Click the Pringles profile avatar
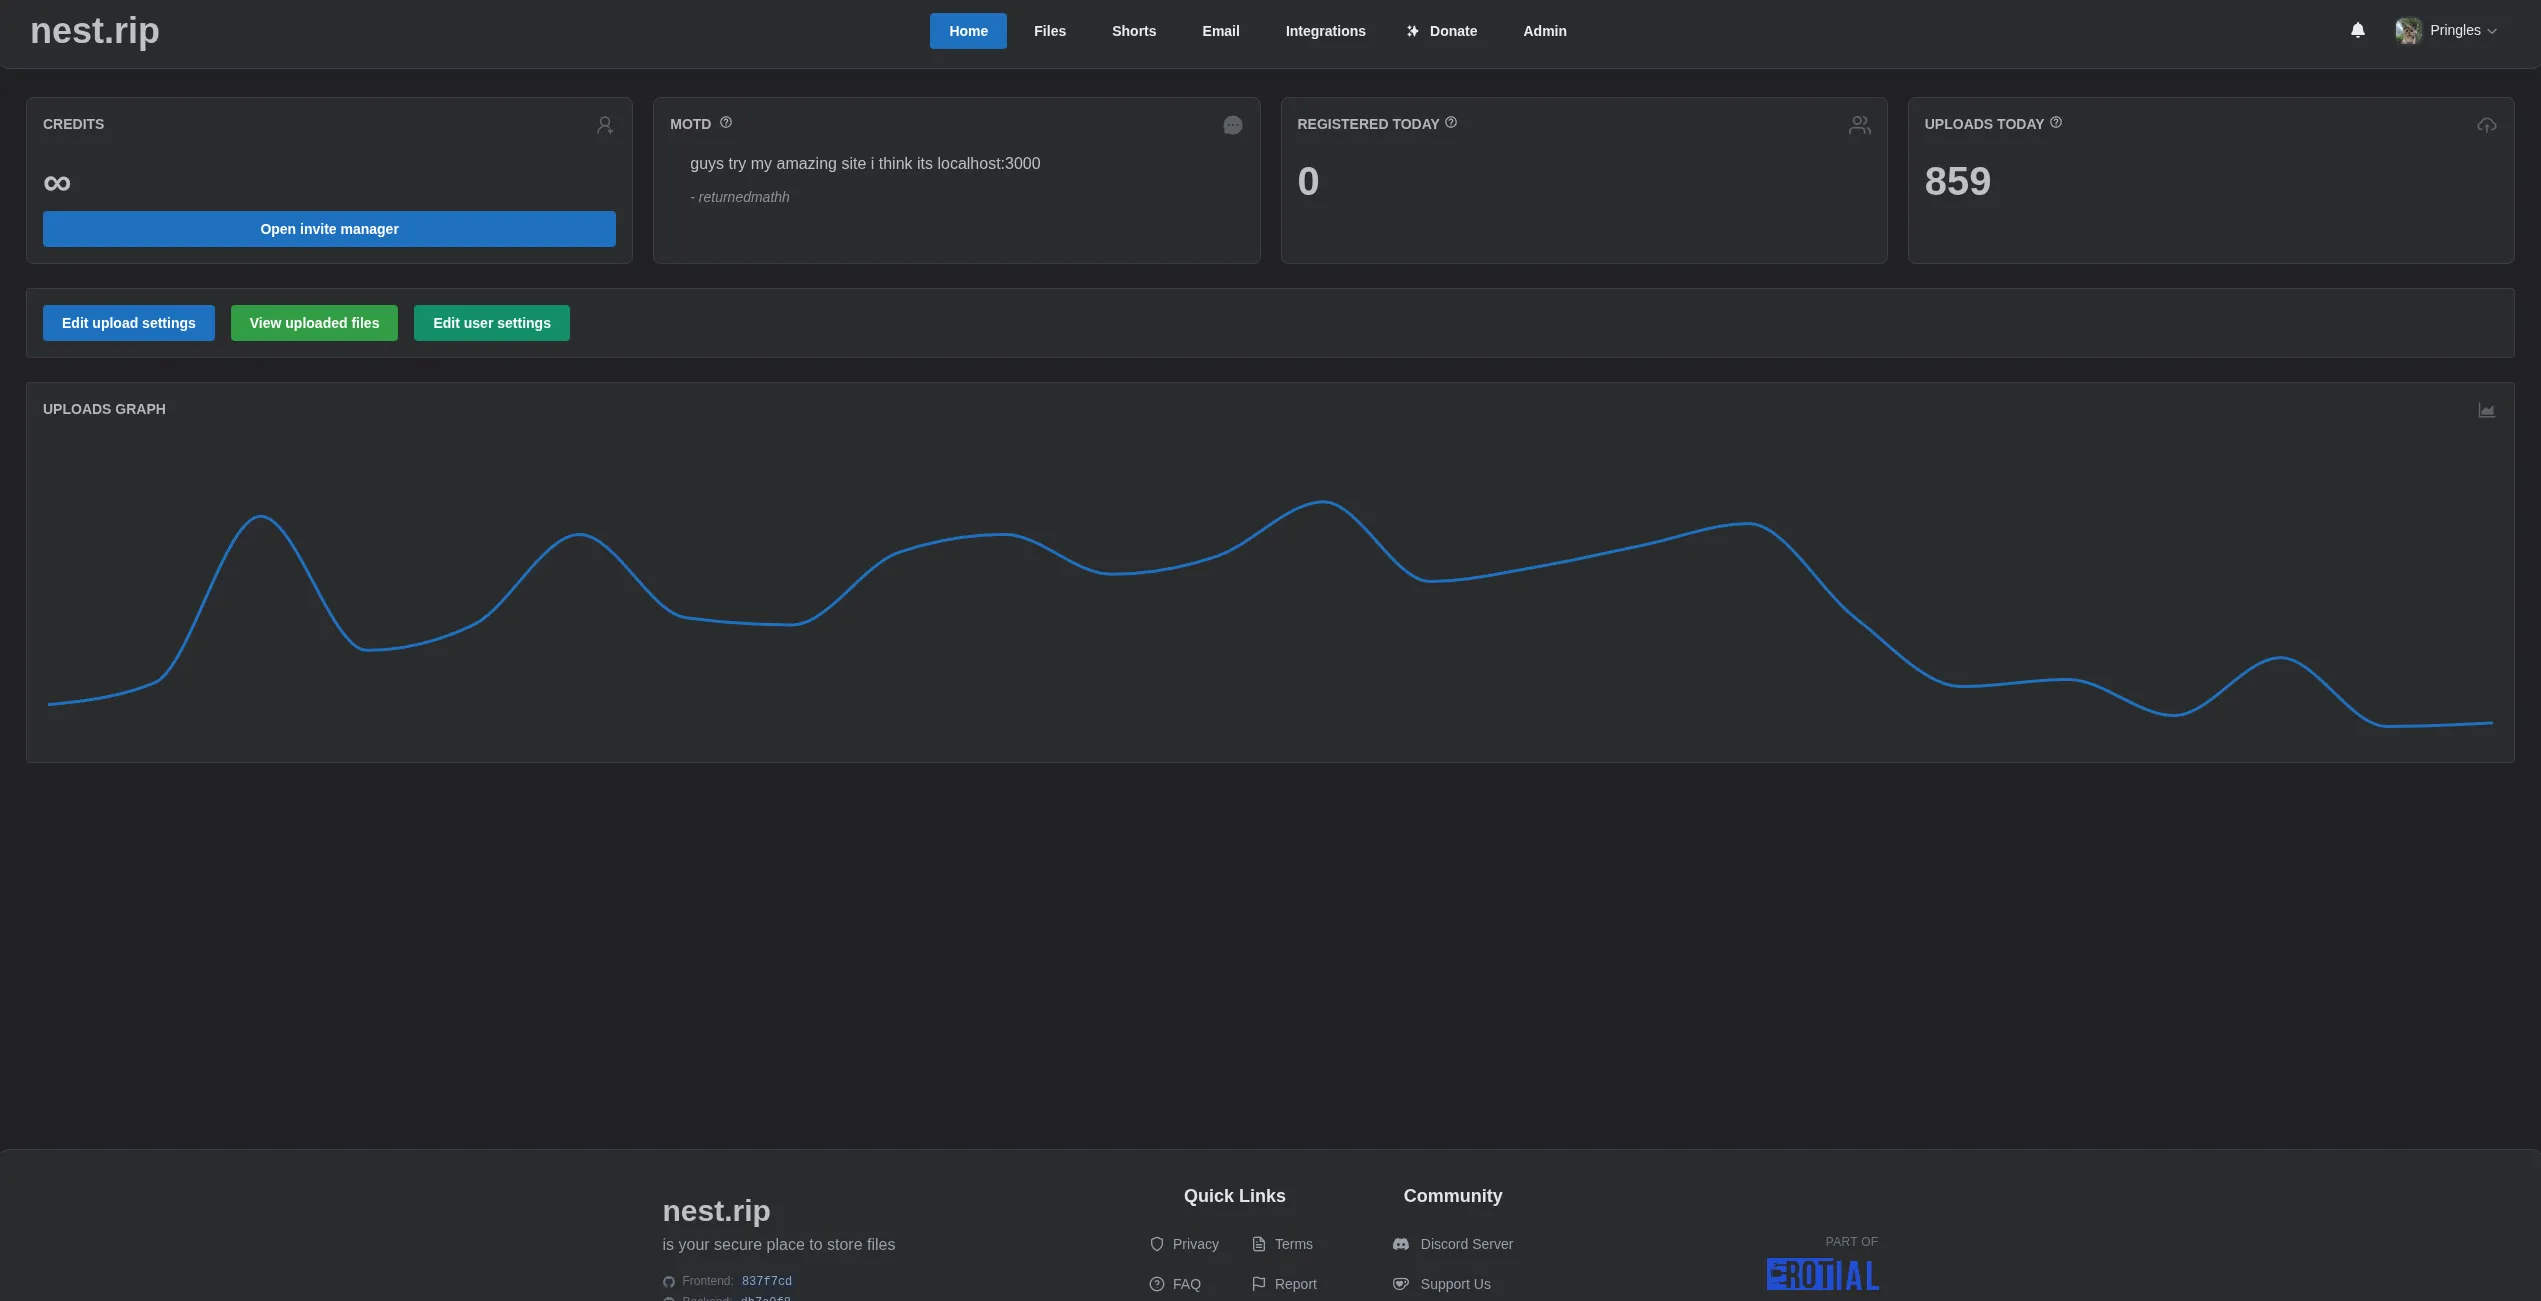This screenshot has height=1301, width=2541. 2409,30
